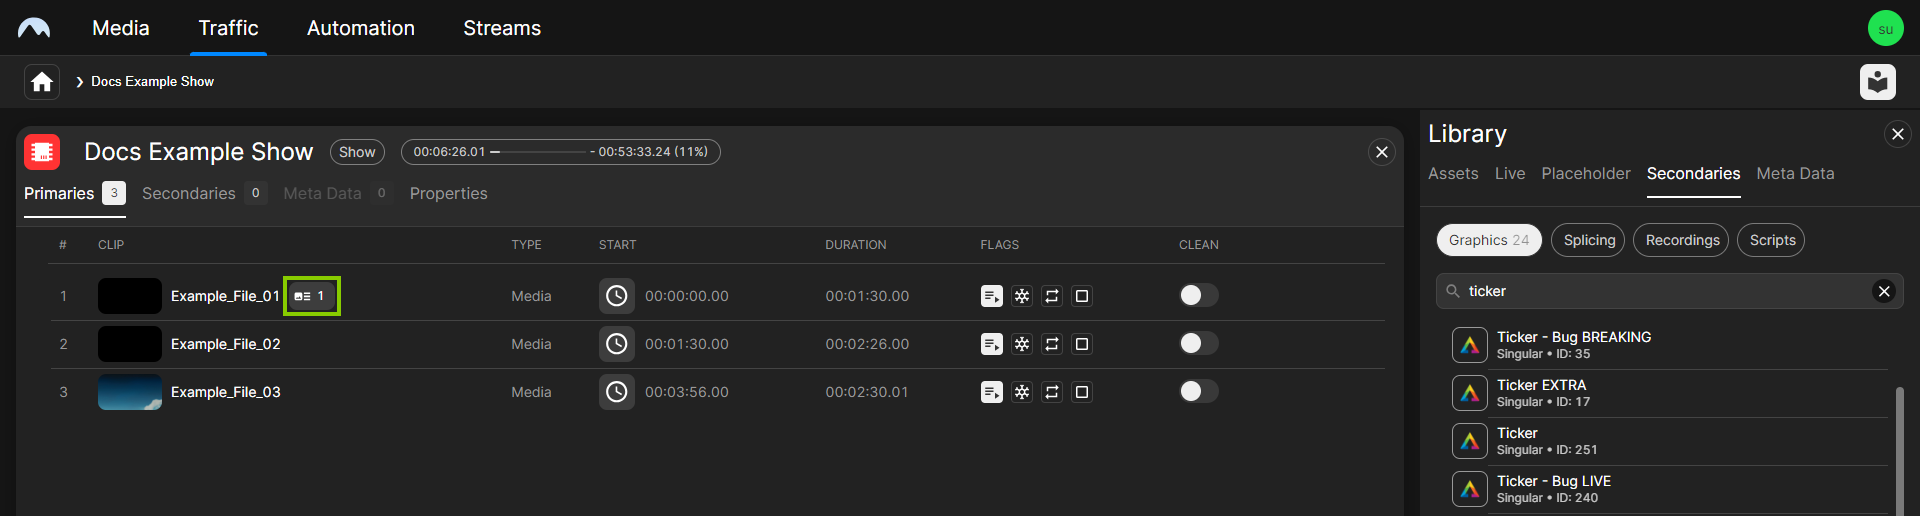Toggle Clean switch for Example_File_01

(1198, 296)
